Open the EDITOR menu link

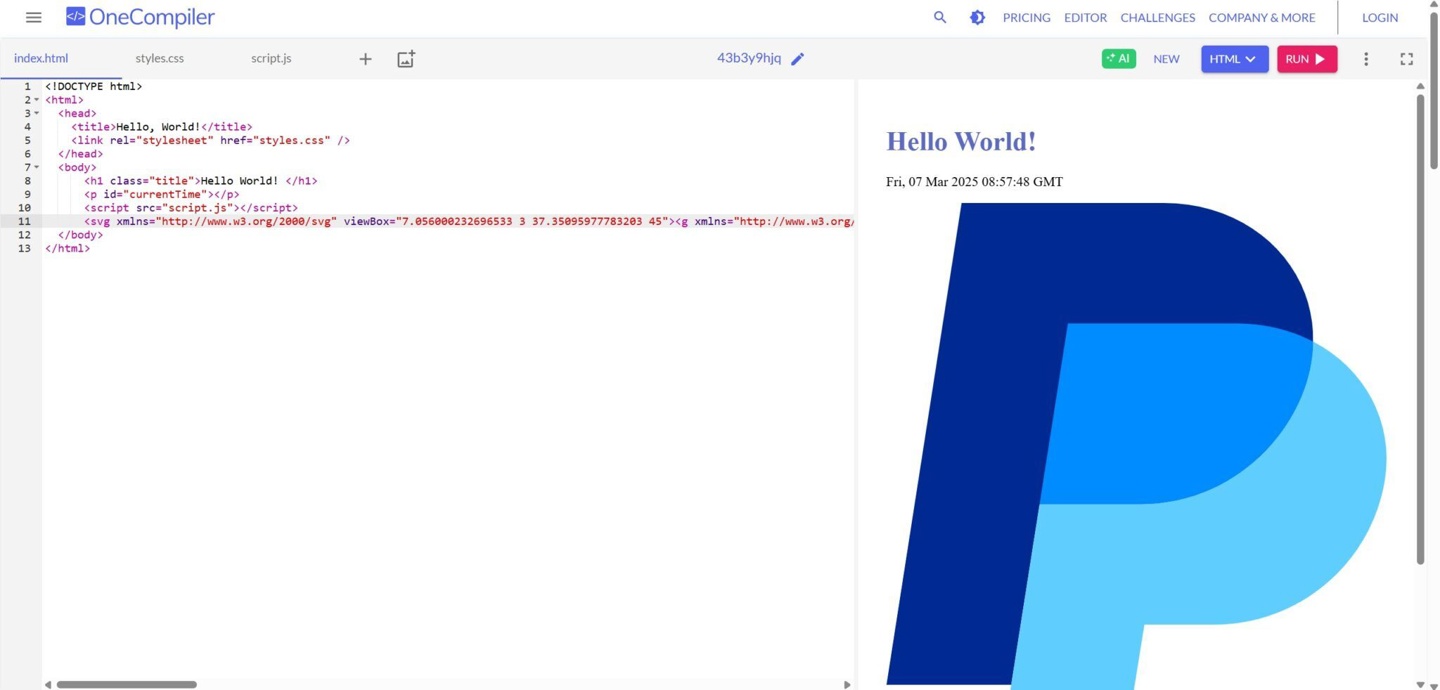(1085, 17)
